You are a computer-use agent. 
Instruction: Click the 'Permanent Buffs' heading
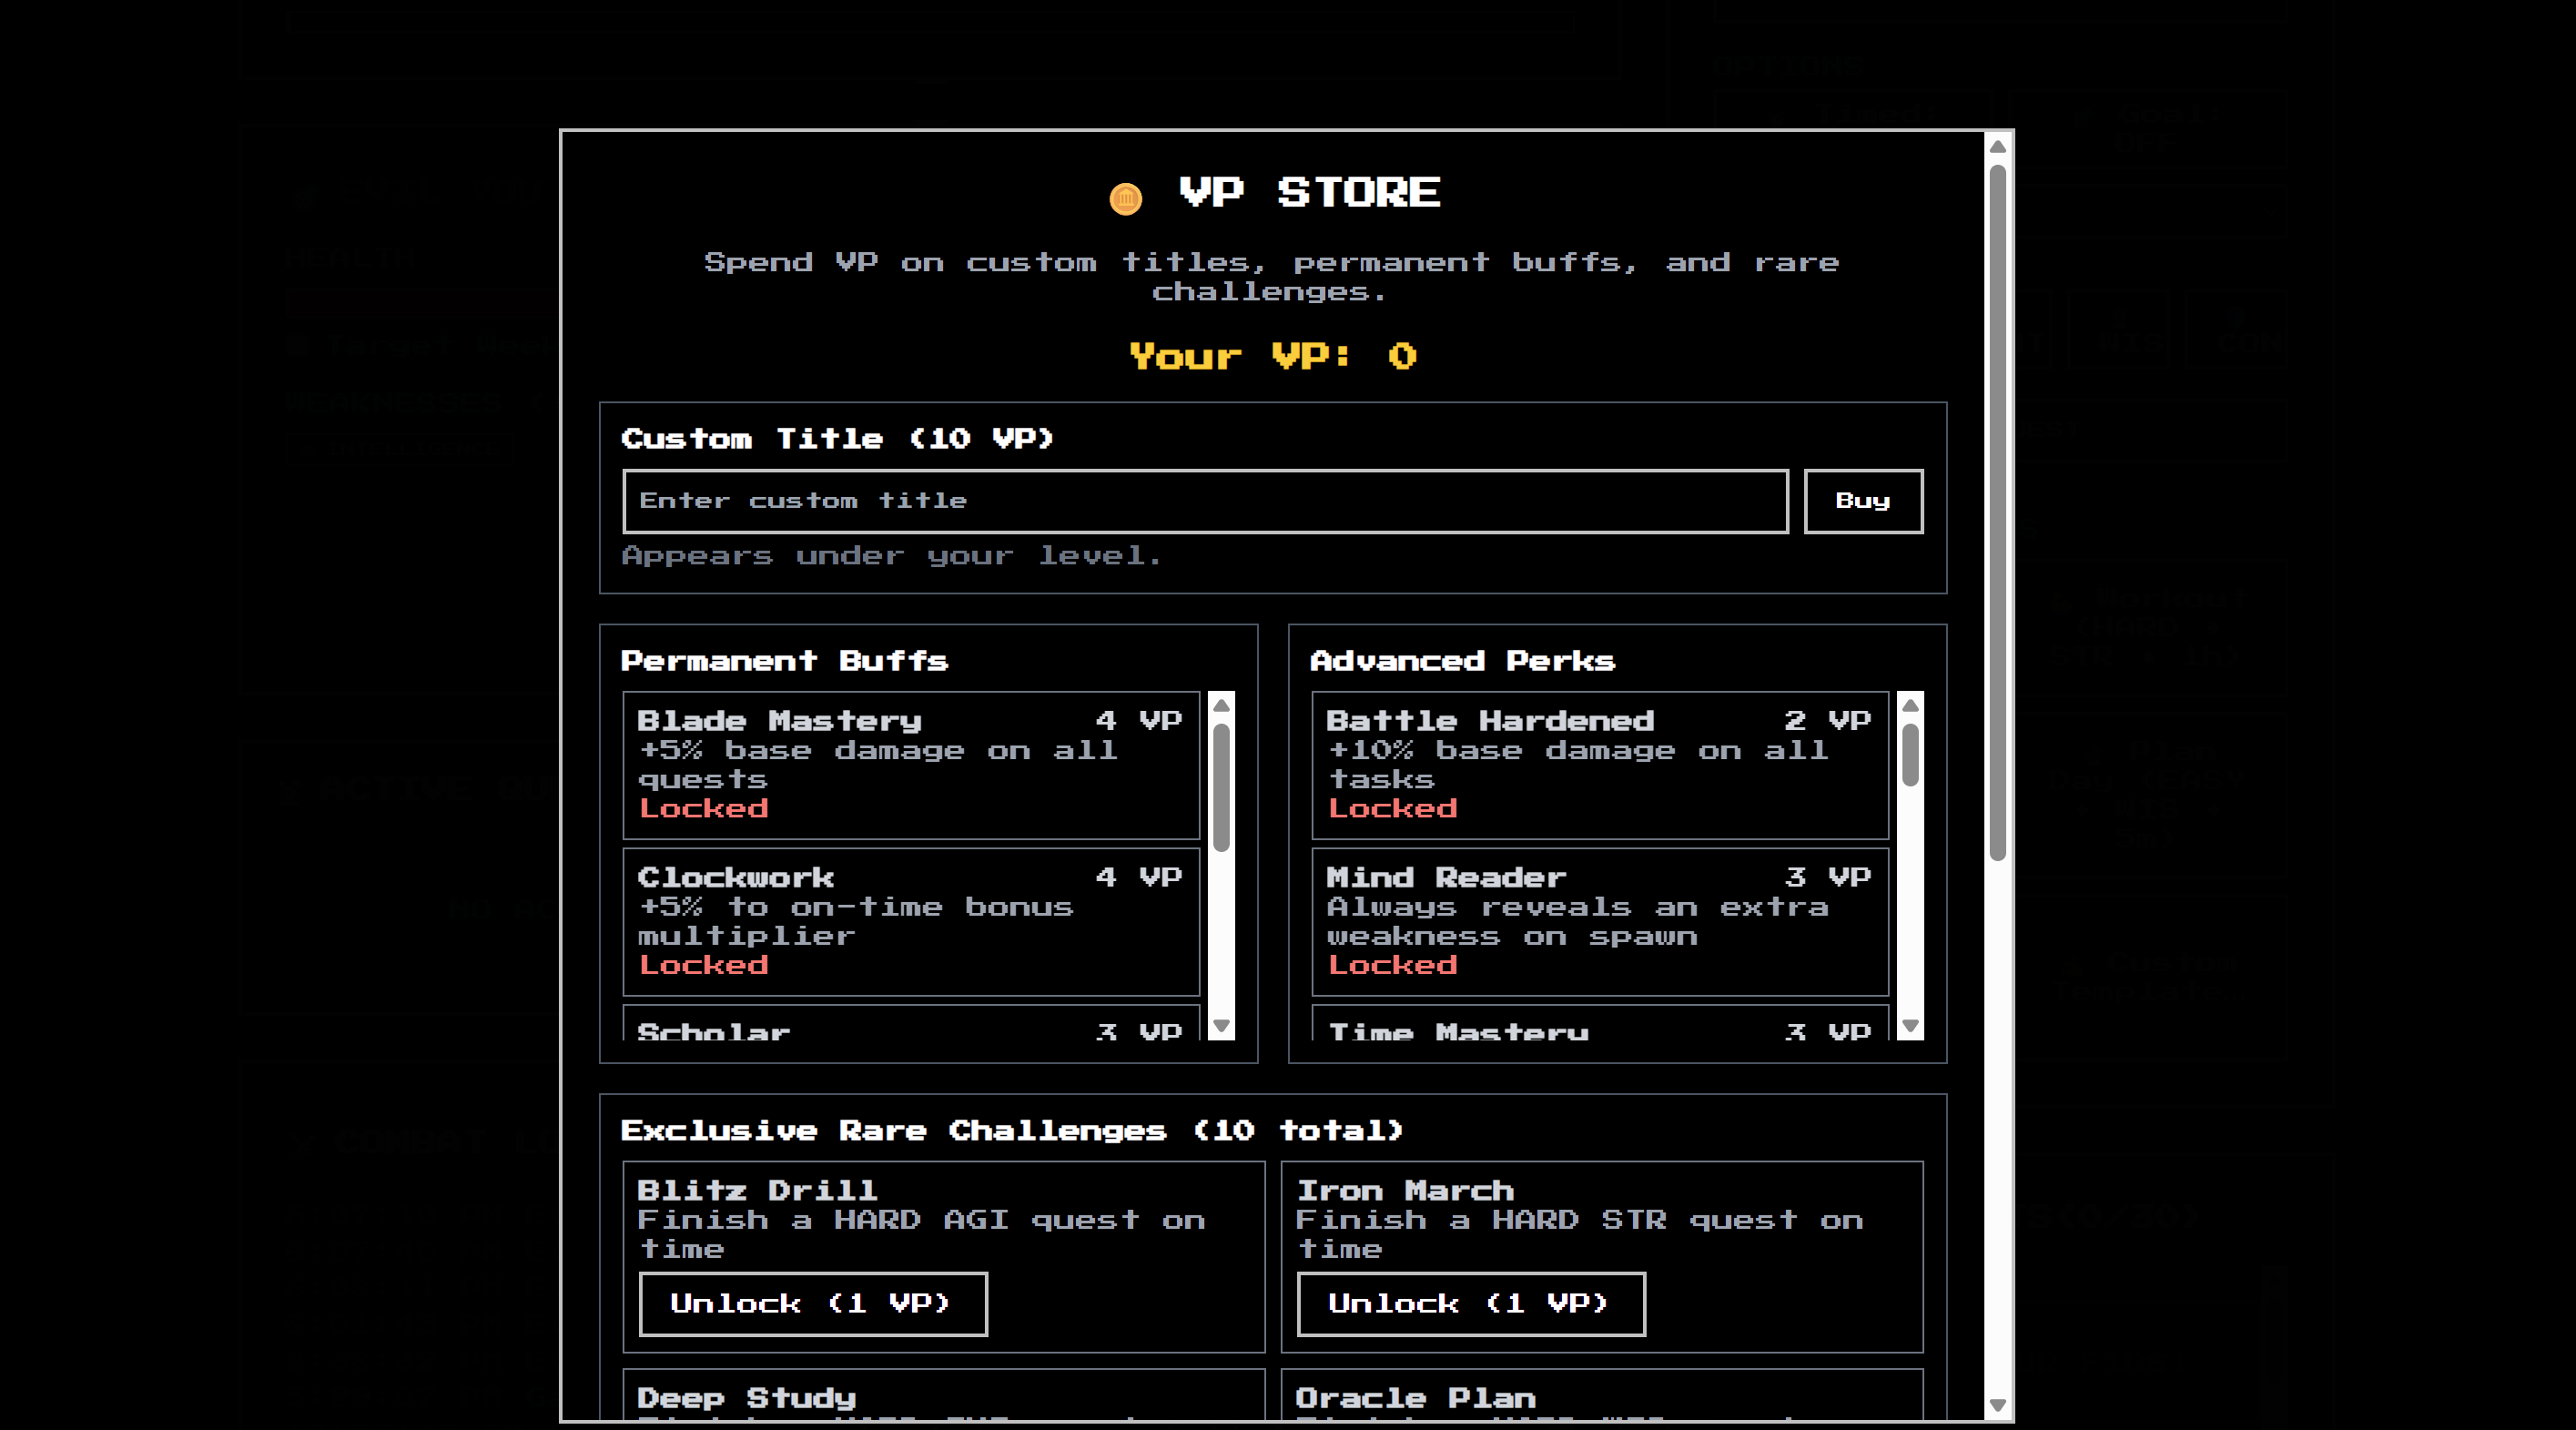click(784, 661)
